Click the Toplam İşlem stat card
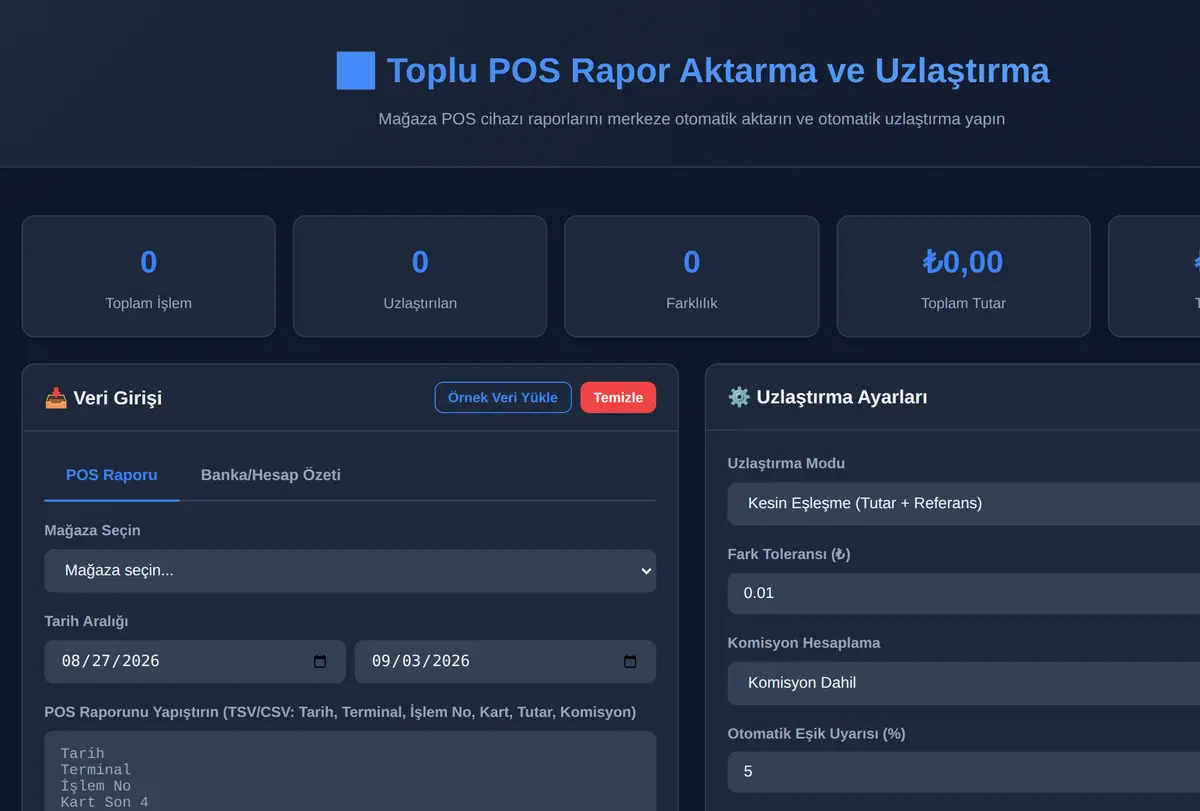Viewport: 1200px width, 811px height. 148,276
